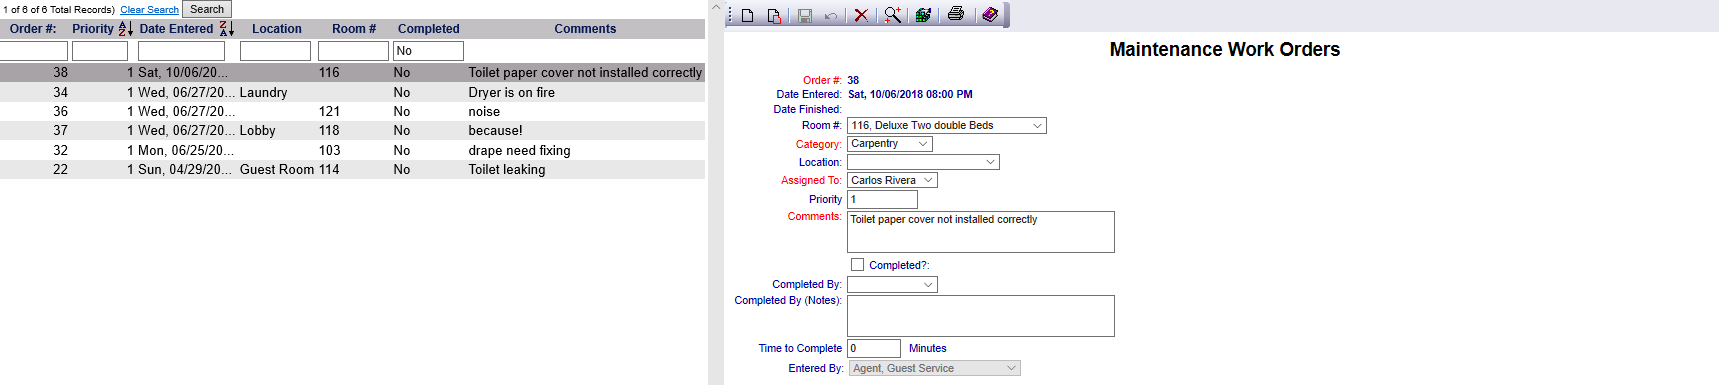Screen dimensions: 1719x385
Task: Click the Time to Complete field
Action: pyautogui.click(x=874, y=348)
